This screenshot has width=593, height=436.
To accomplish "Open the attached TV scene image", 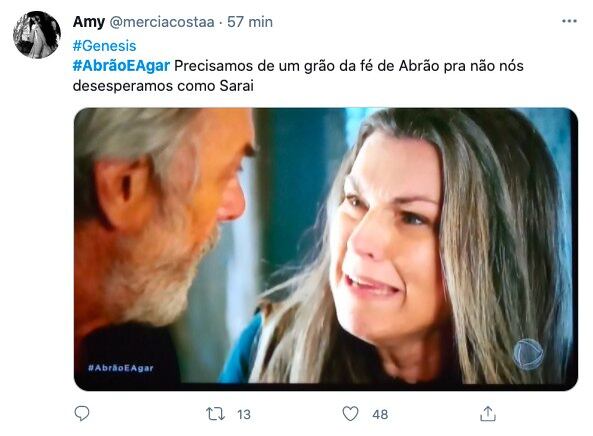I will (x=326, y=249).
